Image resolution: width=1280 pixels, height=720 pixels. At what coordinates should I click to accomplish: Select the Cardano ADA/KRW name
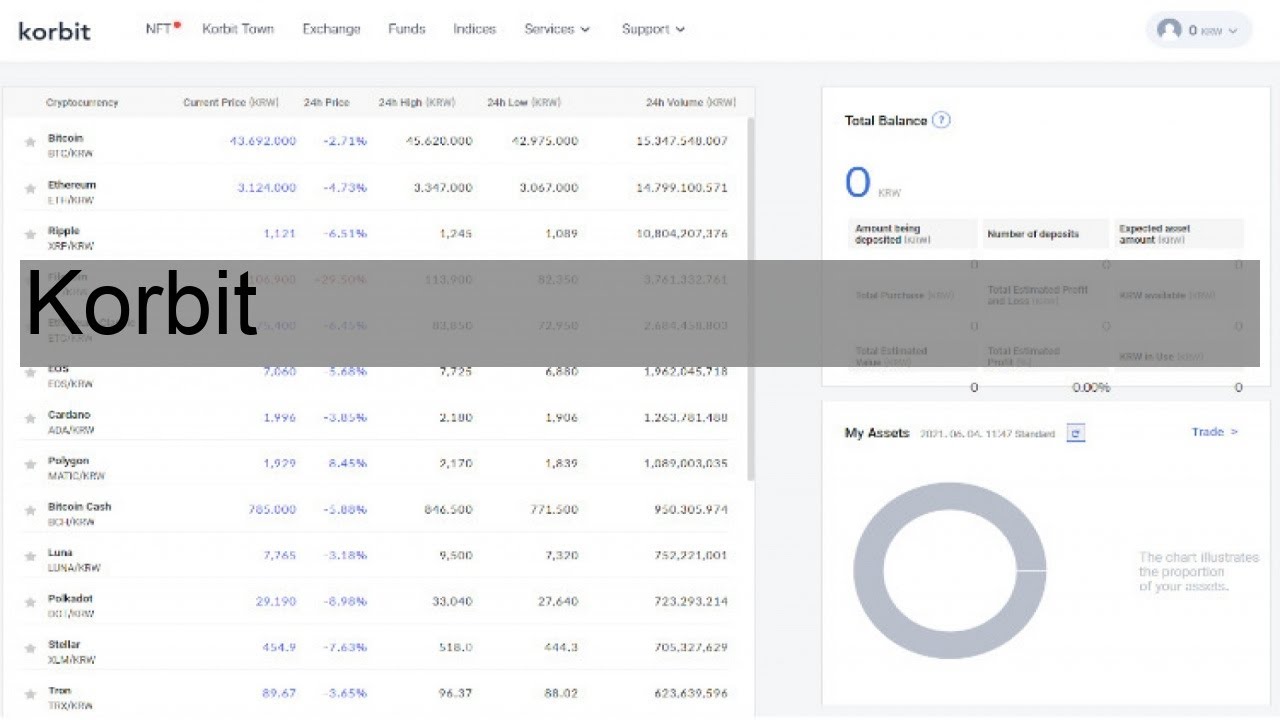tap(71, 422)
